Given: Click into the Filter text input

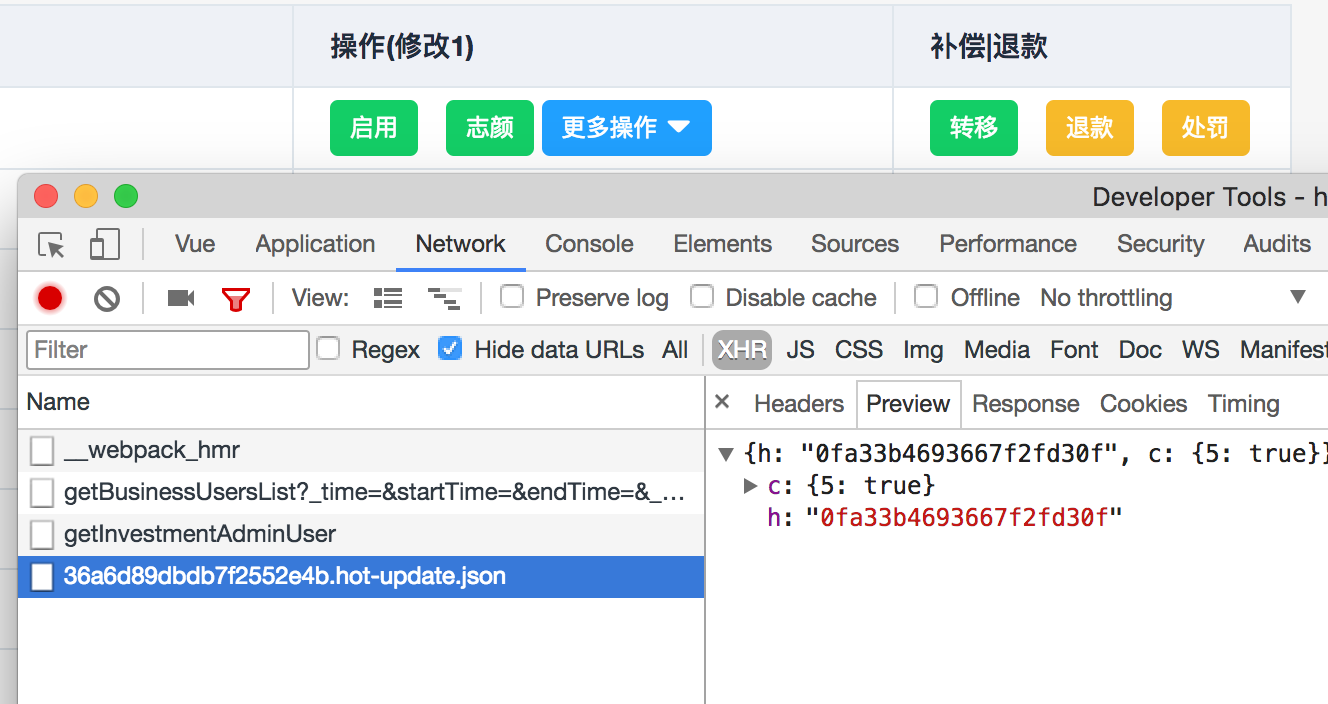Looking at the screenshot, I should pyautogui.click(x=168, y=350).
